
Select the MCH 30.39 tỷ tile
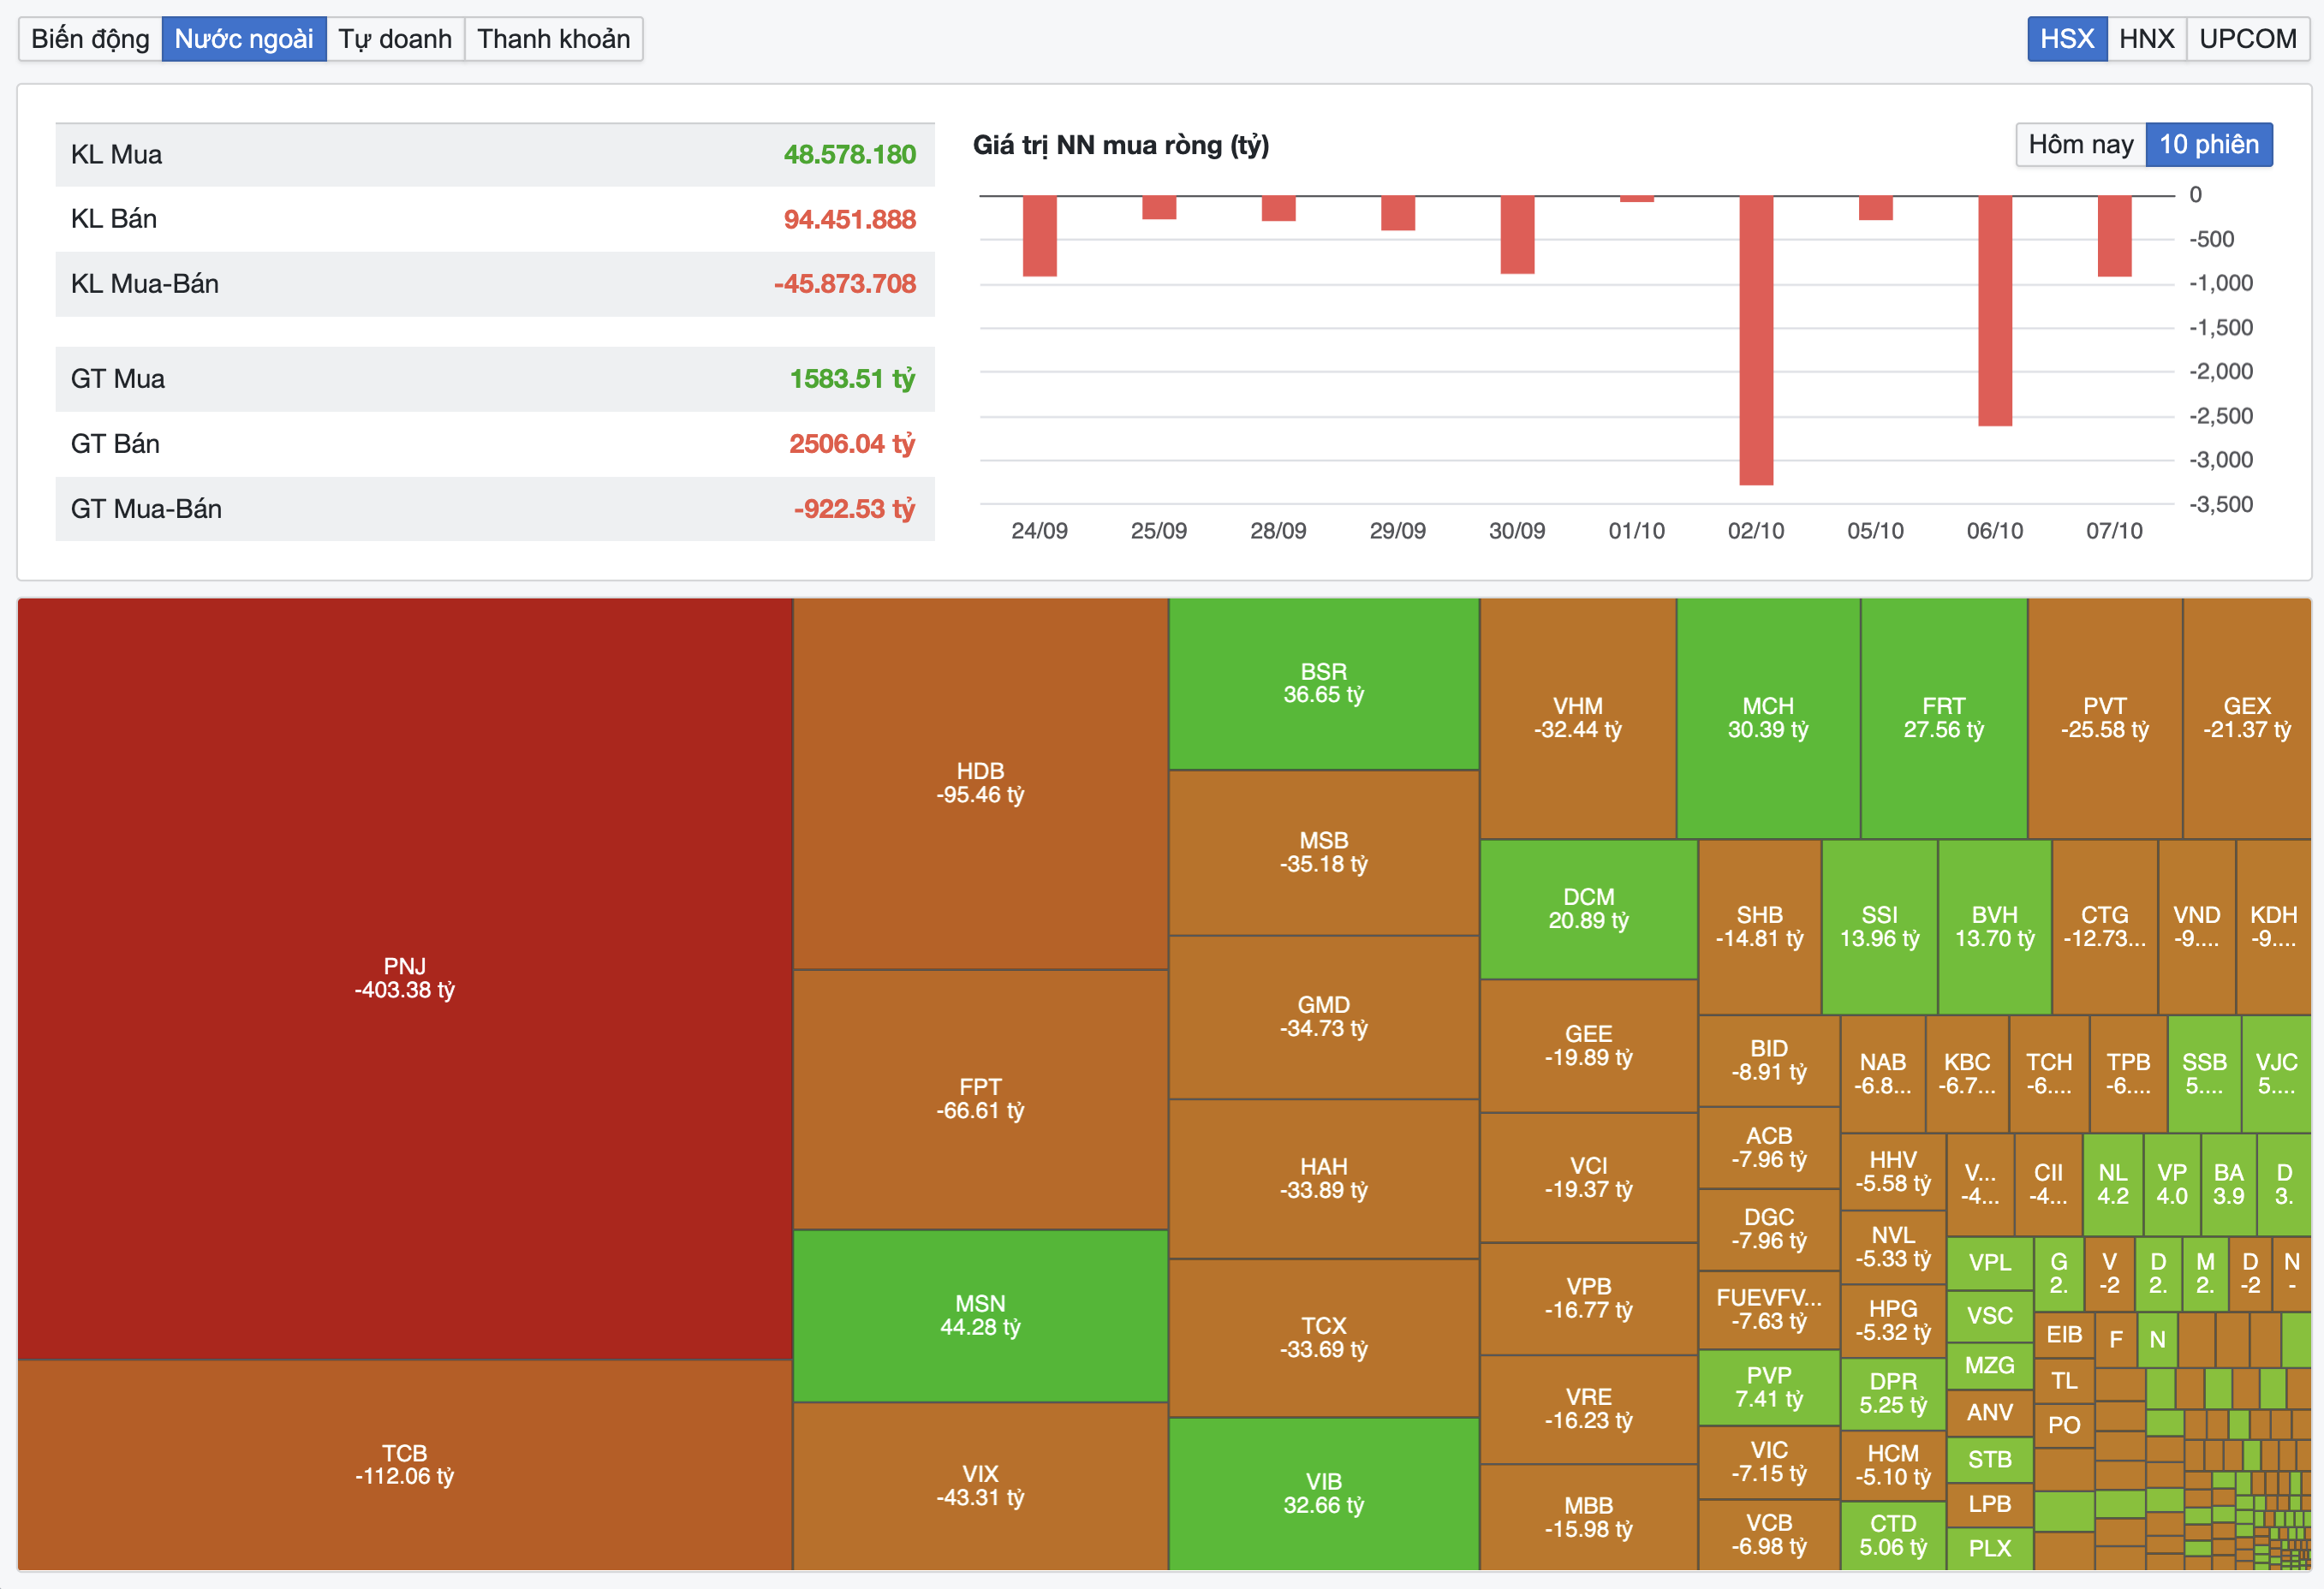[1768, 718]
